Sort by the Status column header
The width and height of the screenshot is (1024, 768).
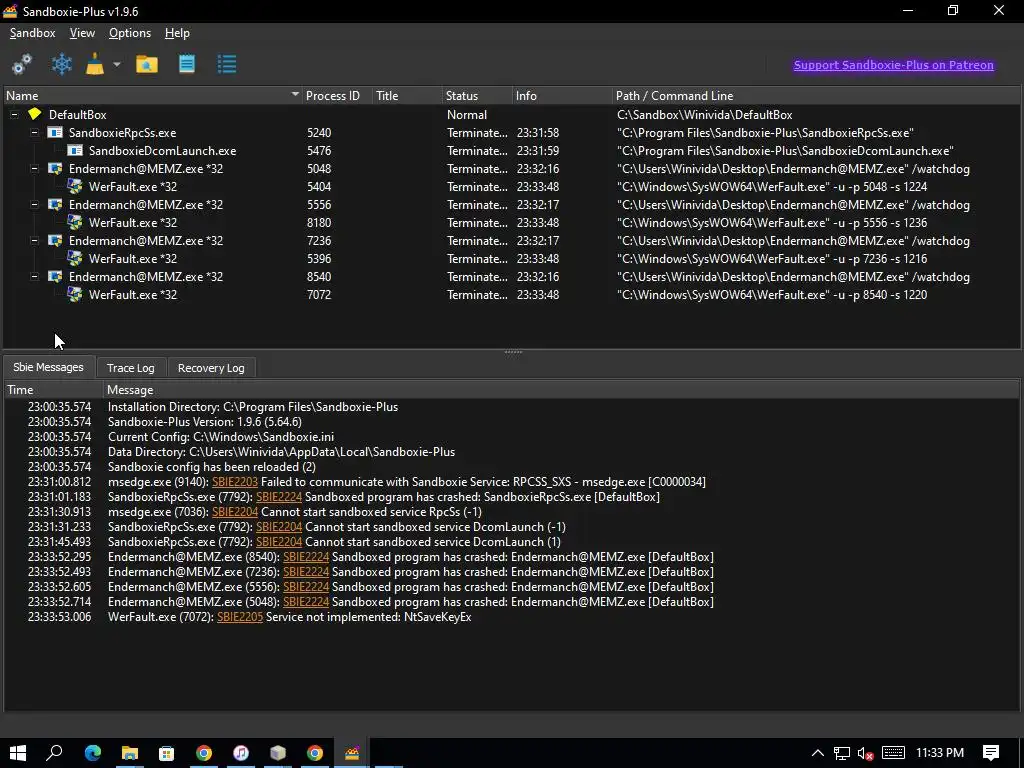click(477, 95)
